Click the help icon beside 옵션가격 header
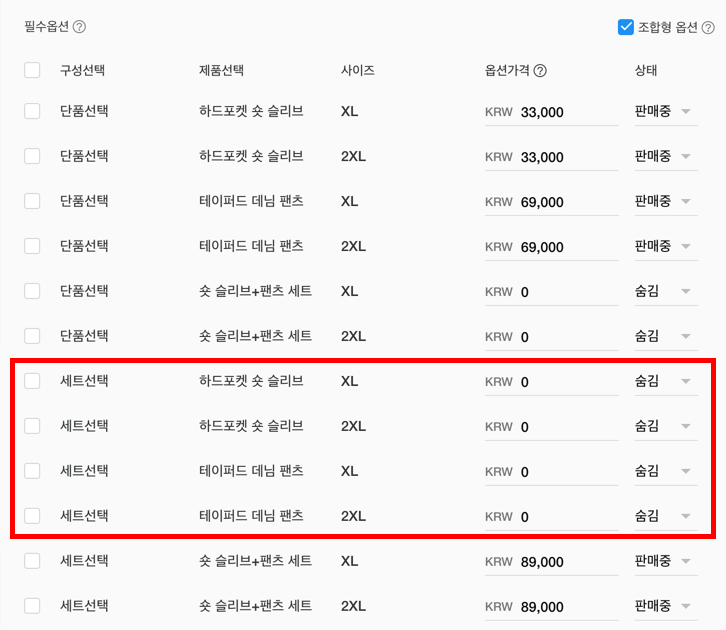This screenshot has width=726, height=630. (540, 71)
